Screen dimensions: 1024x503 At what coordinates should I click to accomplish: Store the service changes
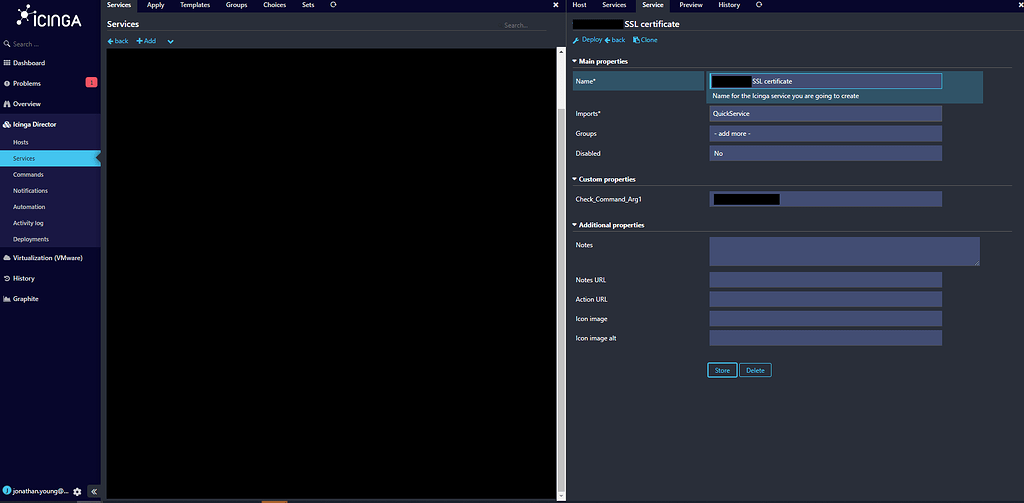[x=722, y=370]
